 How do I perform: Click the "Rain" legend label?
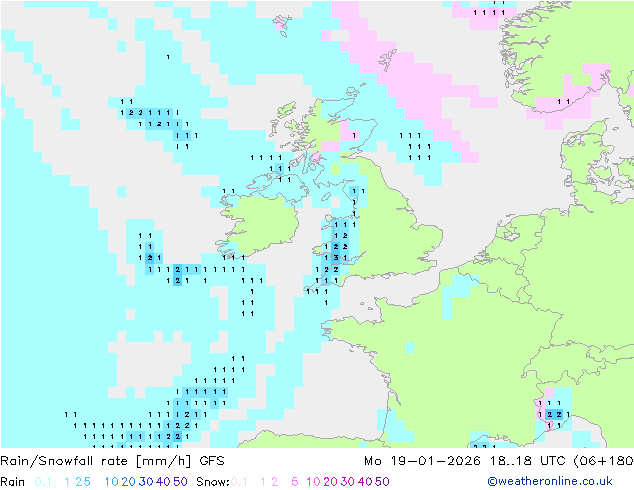pos(13,482)
